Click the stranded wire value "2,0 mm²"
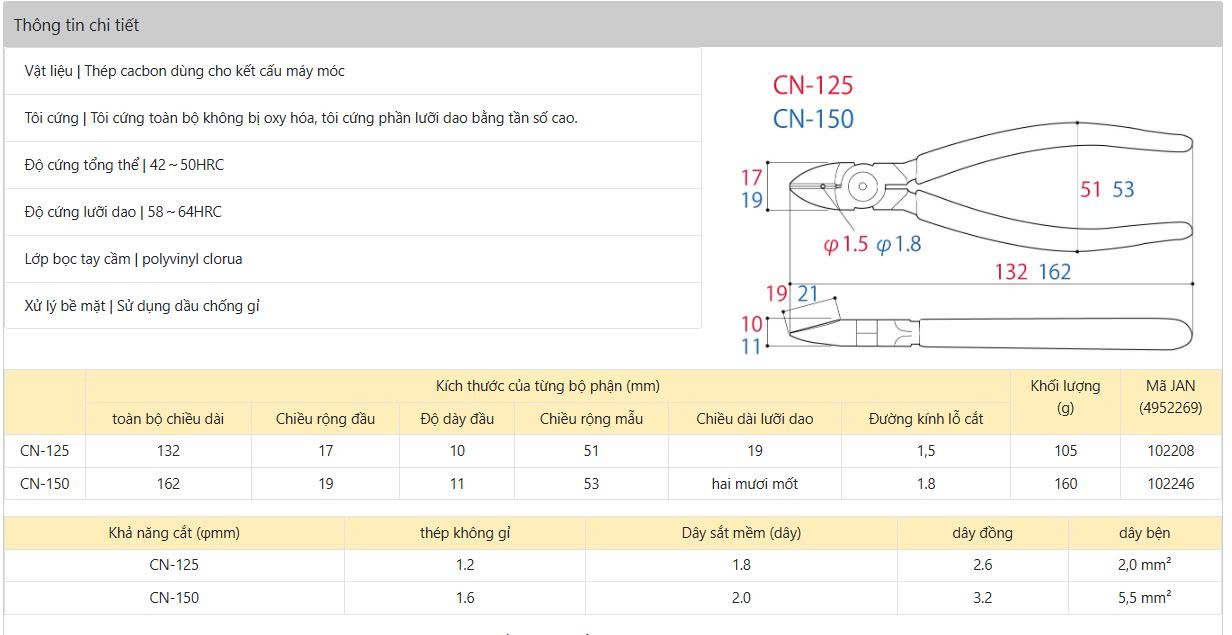The width and height of the screenshot is (1232, 635). [1145, 565]
